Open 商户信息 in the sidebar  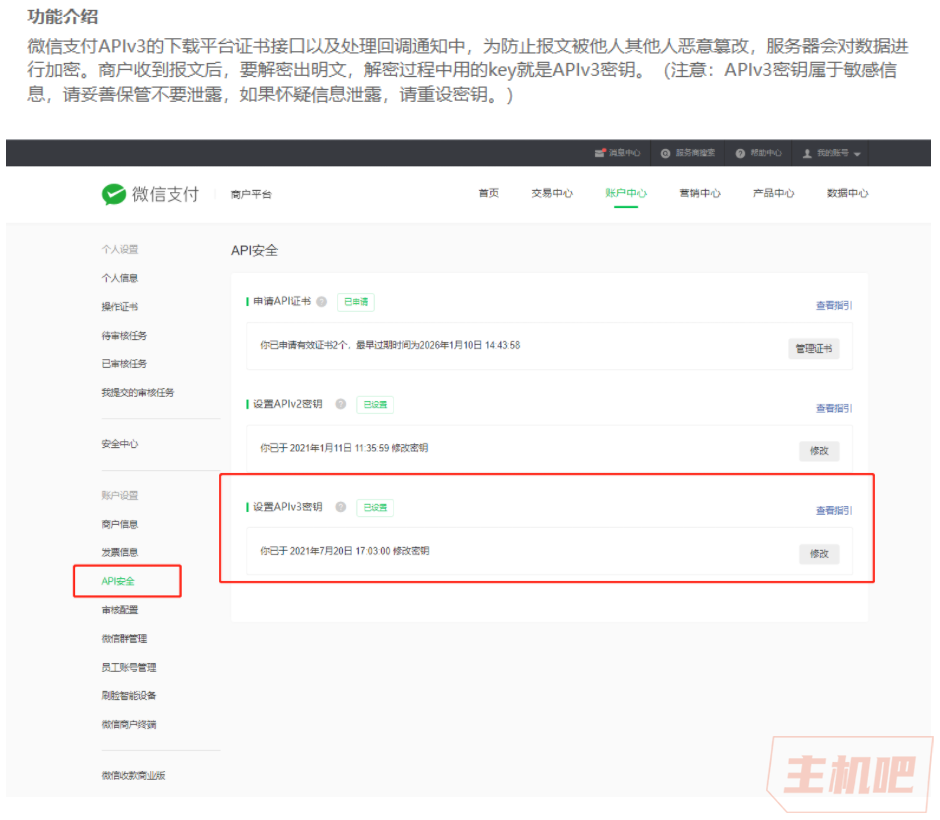[120, 524]
